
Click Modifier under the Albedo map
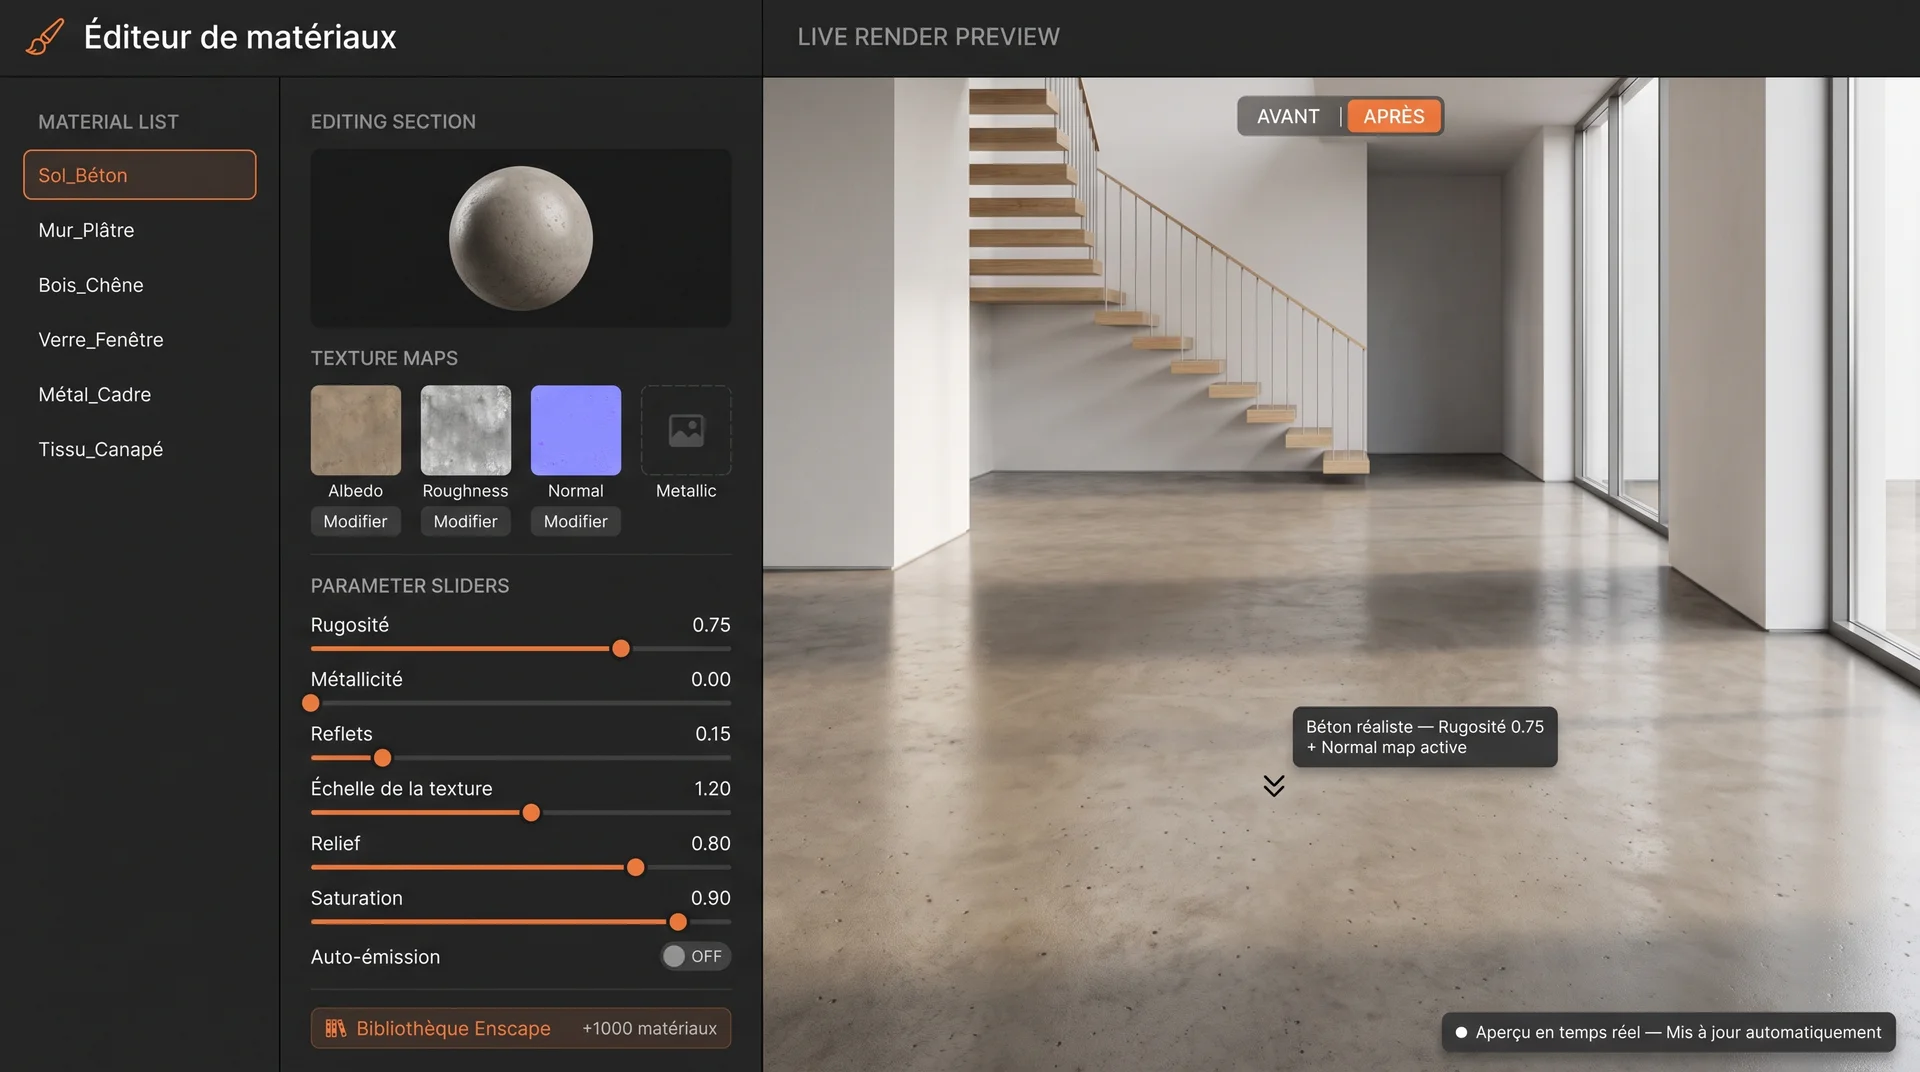coord(355,521)
